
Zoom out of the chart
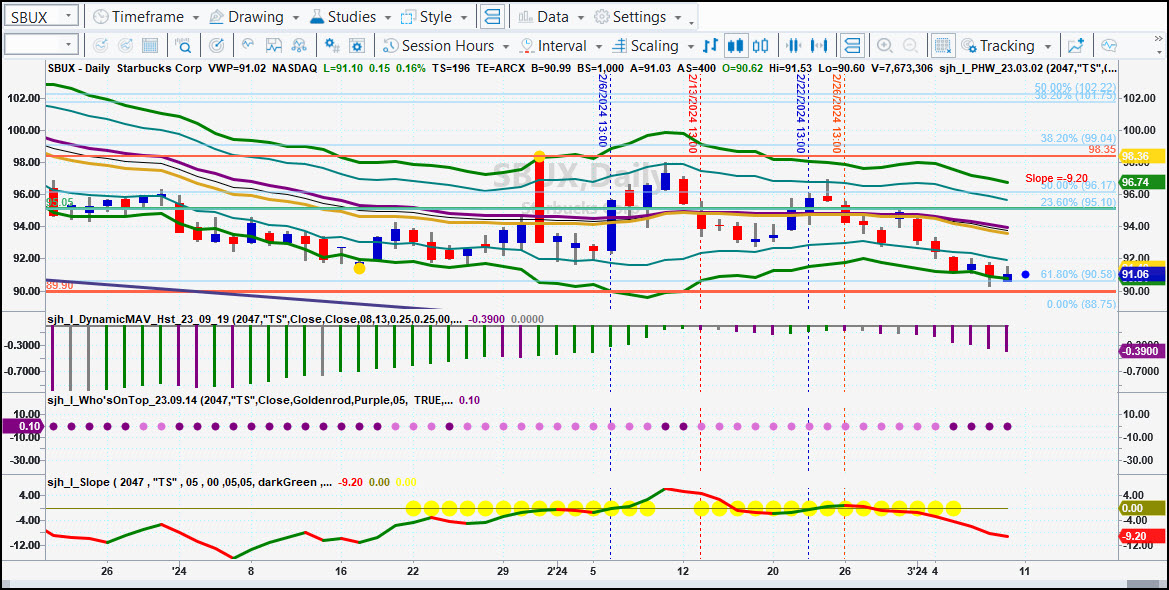coord(910,45)
